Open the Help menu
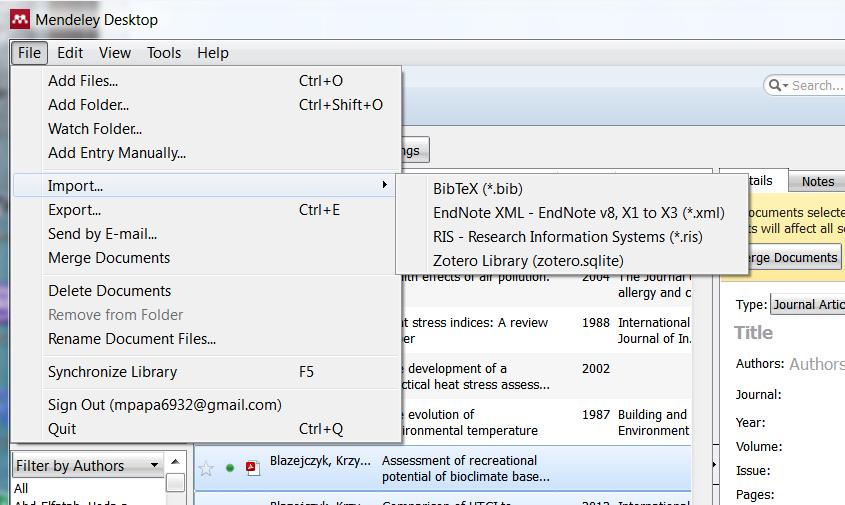845x505 pixels. tap(213, 53)
